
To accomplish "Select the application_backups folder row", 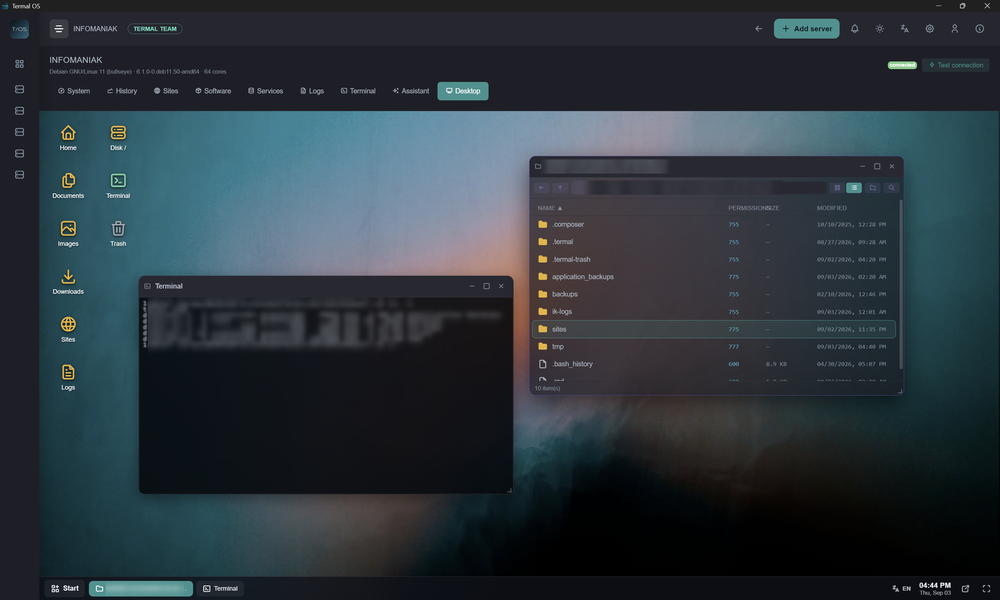I will pos(714,277).
